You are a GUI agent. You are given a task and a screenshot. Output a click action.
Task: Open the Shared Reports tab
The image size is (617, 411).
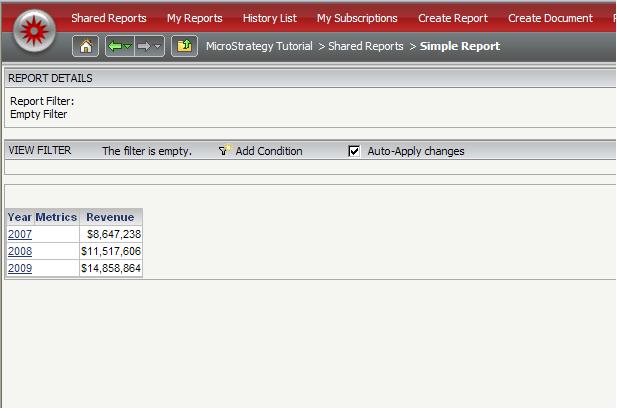point(108,18)
